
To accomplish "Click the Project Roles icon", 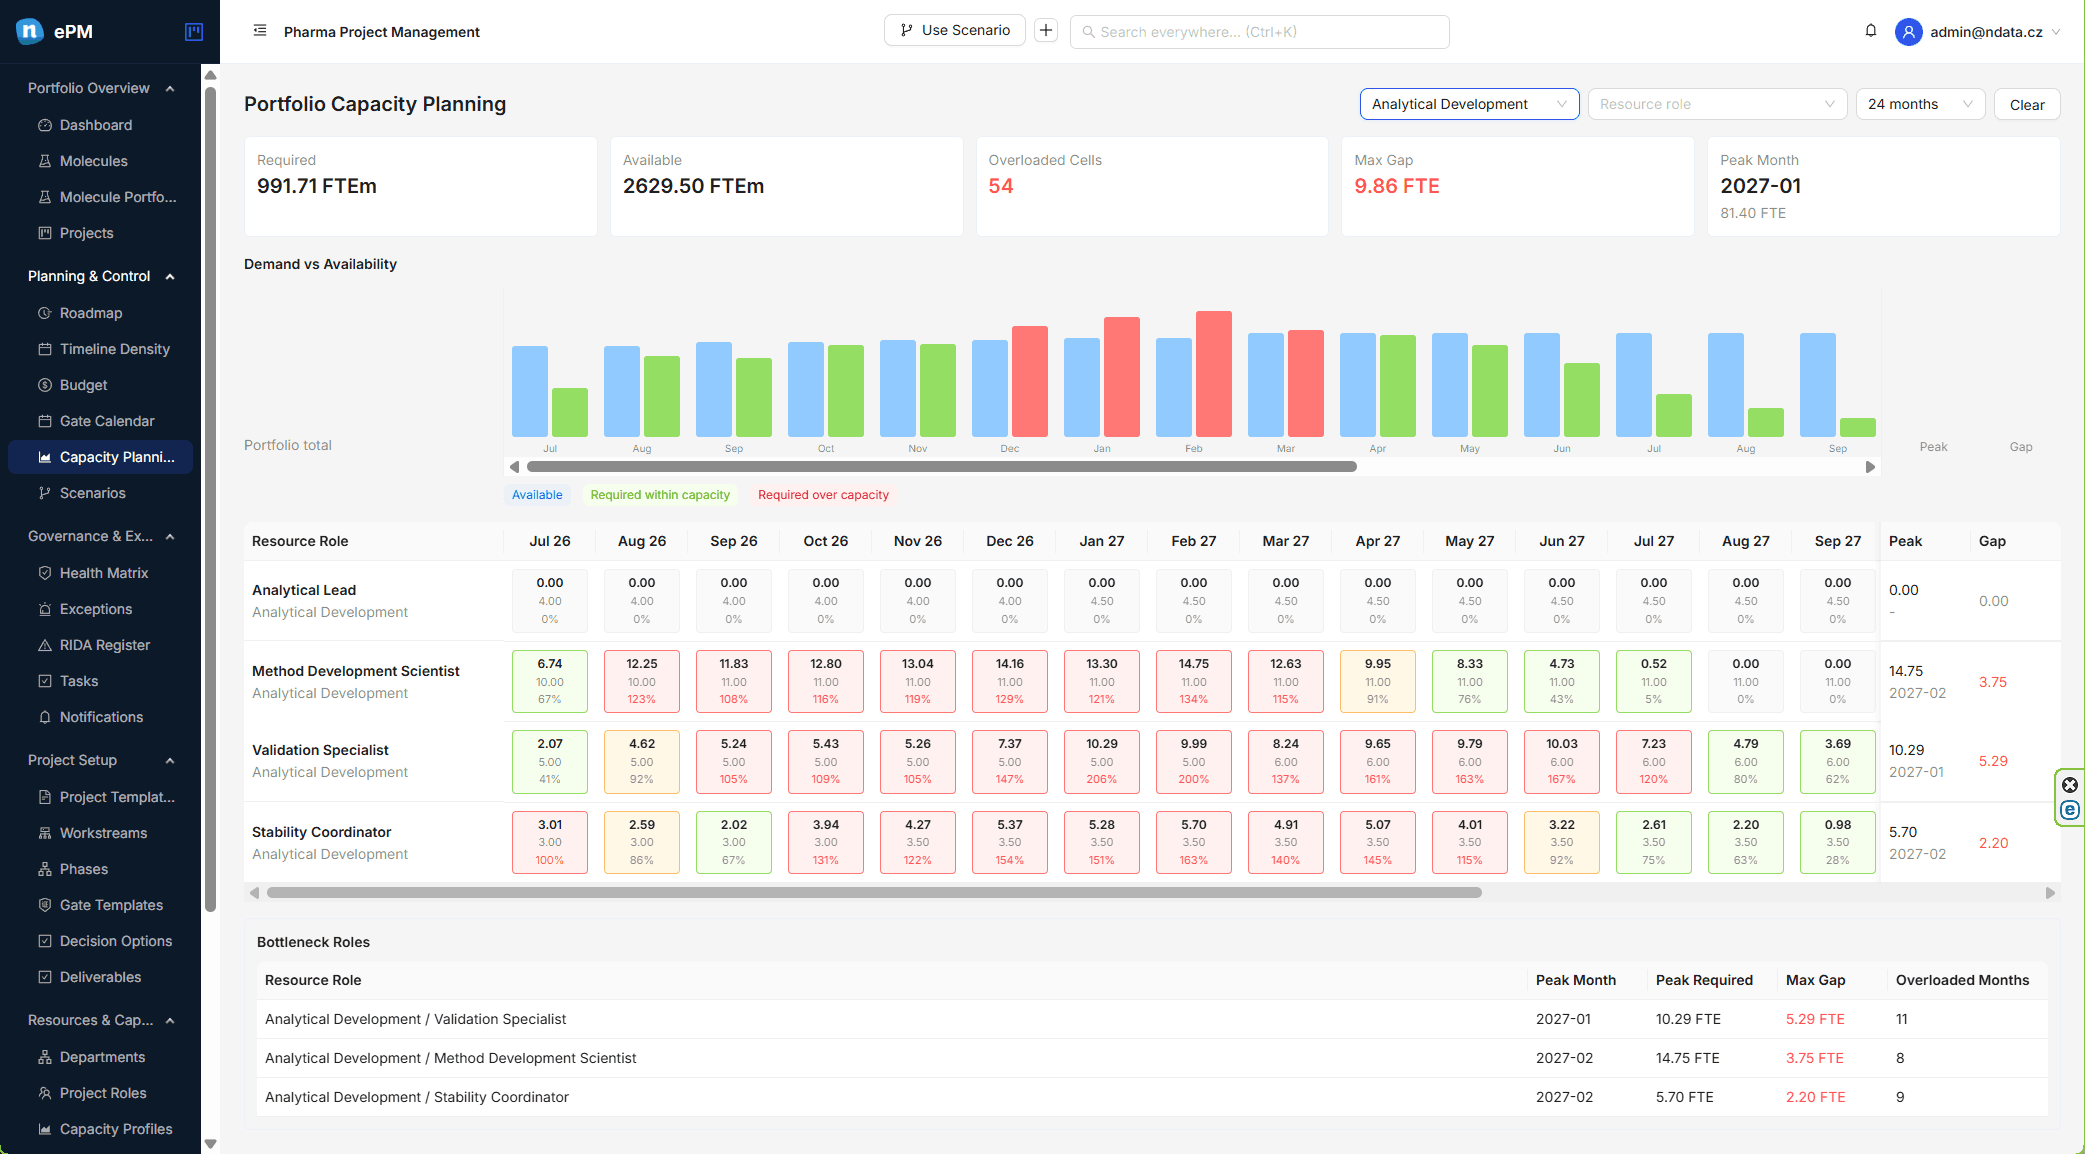I will 45,1093.
